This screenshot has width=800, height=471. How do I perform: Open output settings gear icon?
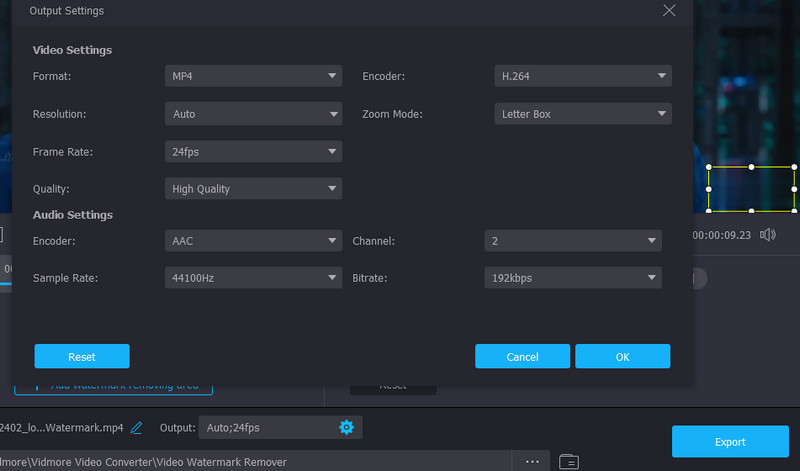coord(347,428)
